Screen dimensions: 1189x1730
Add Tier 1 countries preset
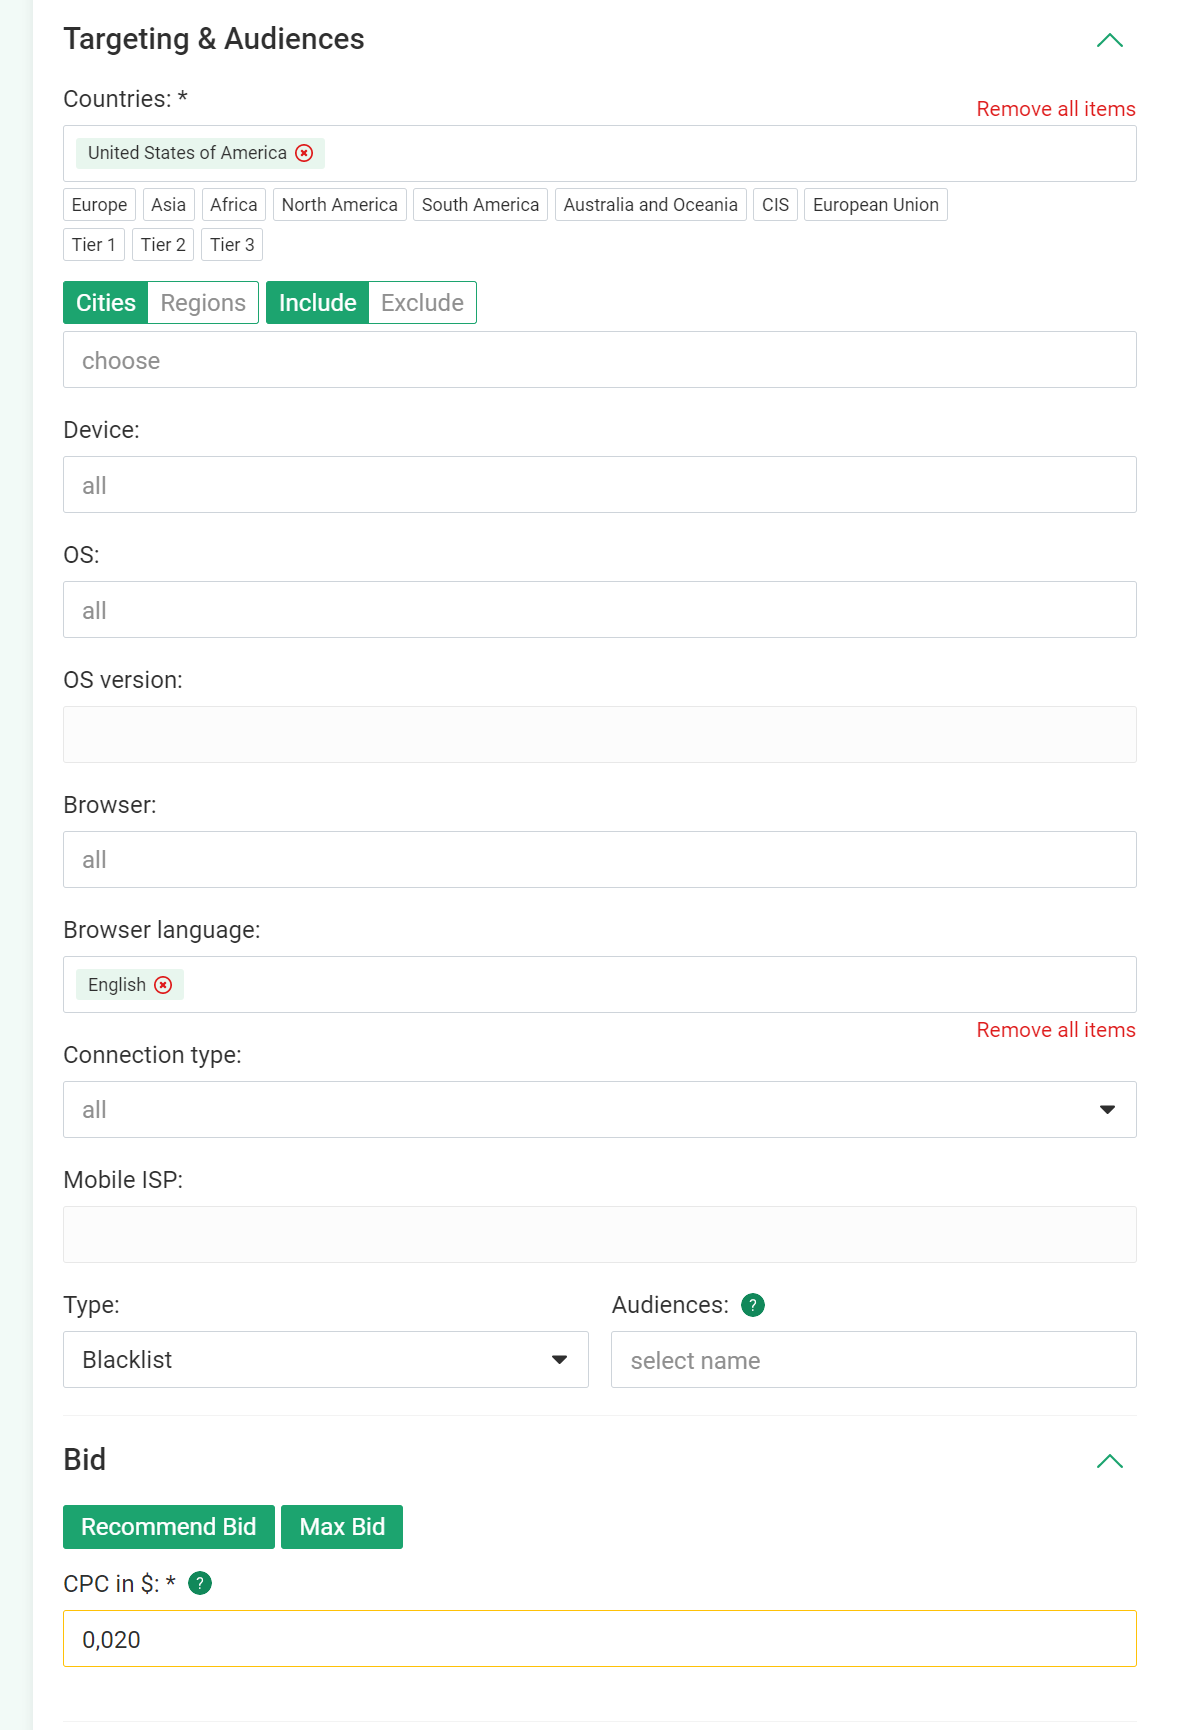(94, 245)
